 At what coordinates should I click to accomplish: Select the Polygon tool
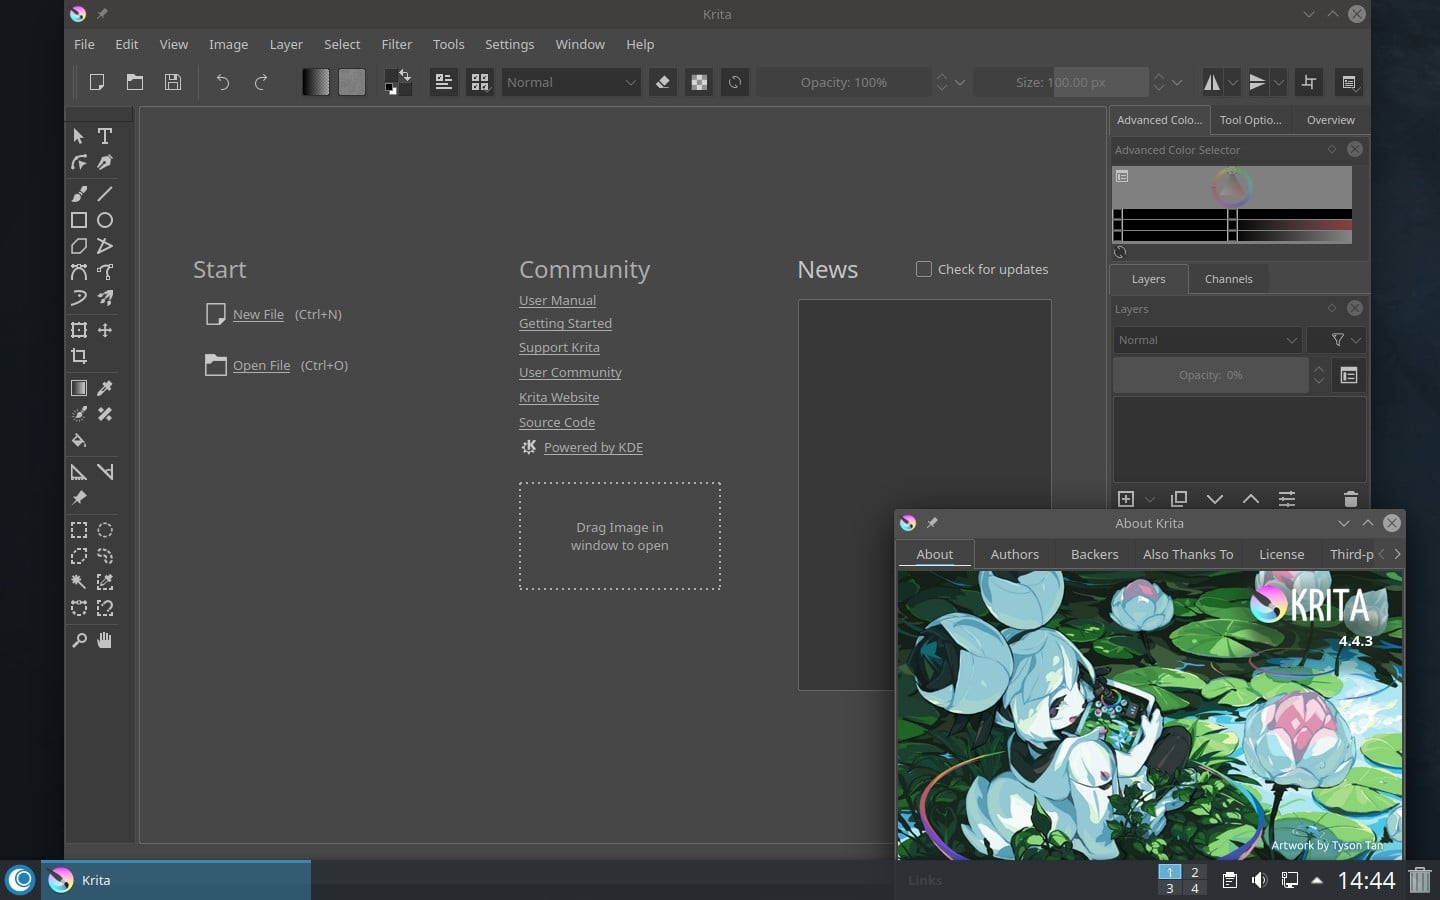pyautogui.click(x=79, y=246)
